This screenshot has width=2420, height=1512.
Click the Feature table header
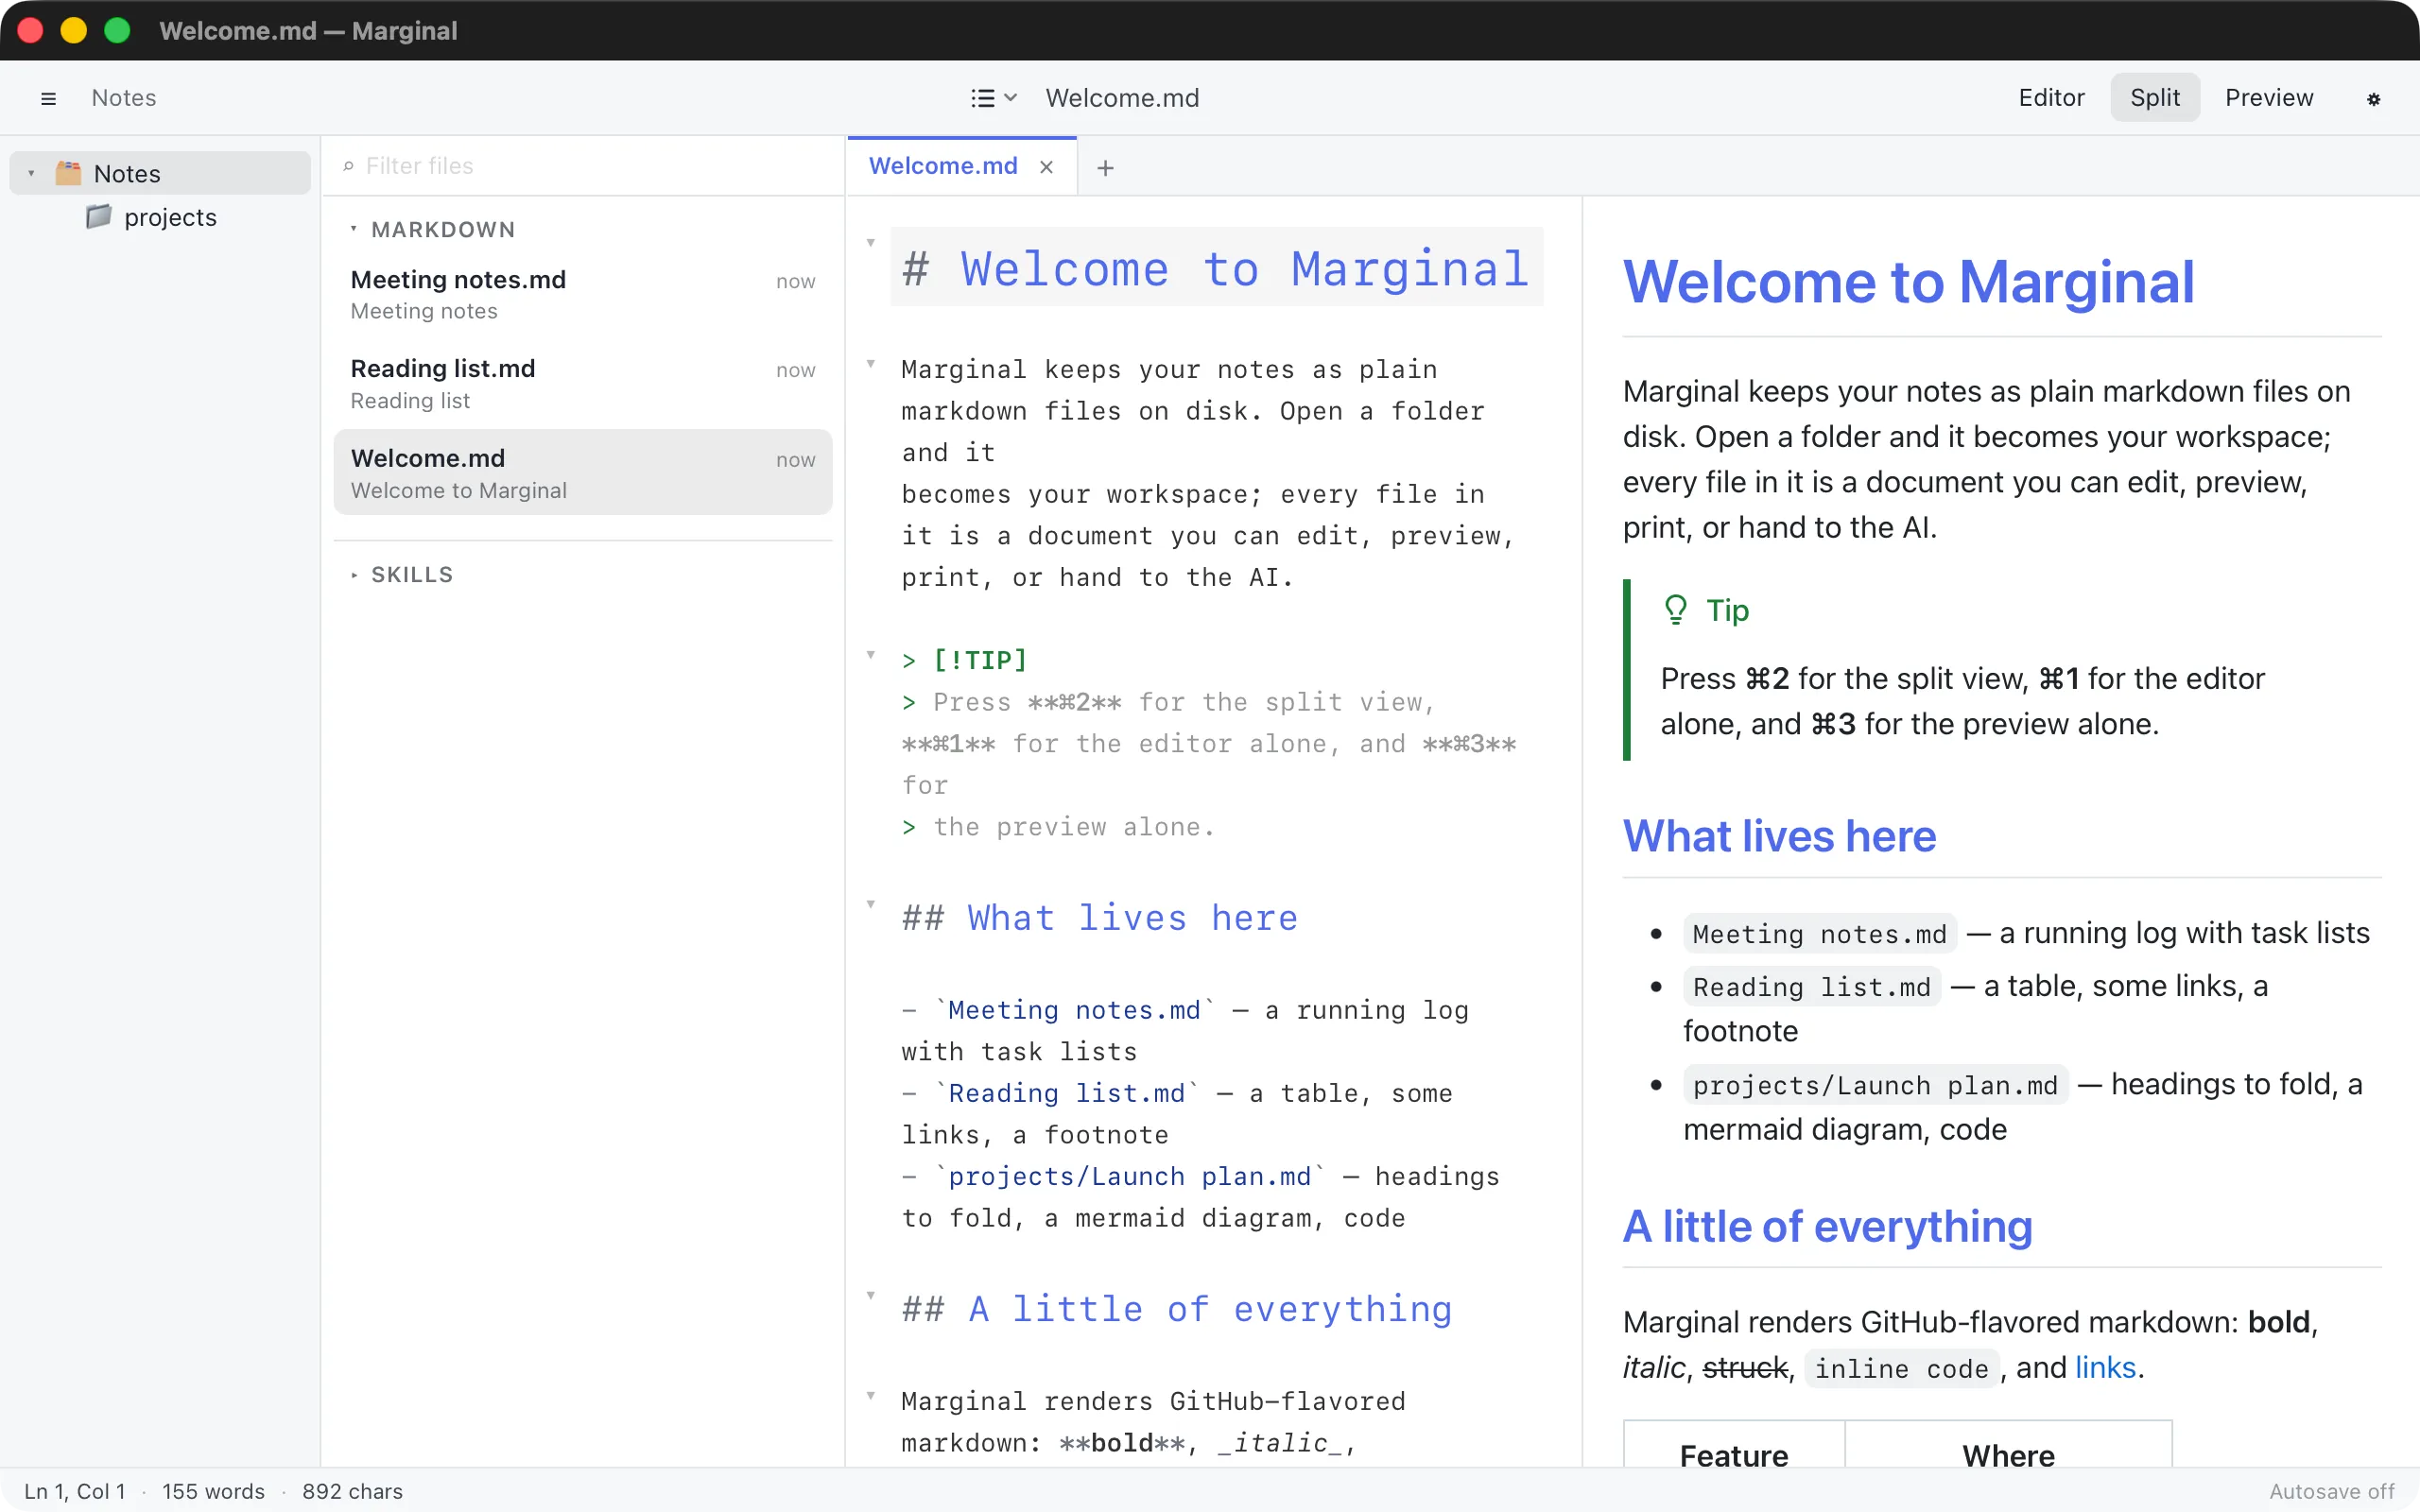pos(1733,1456)
